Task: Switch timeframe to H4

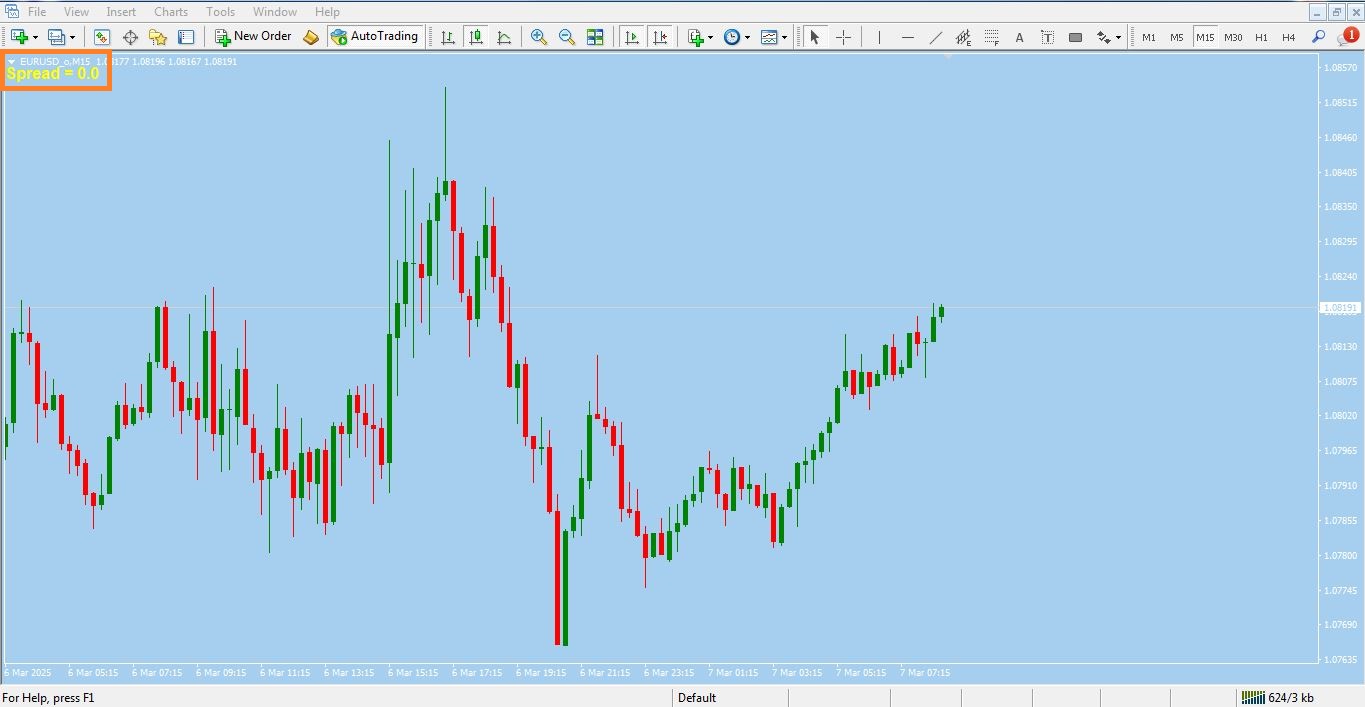Action: pos(1289,37)
